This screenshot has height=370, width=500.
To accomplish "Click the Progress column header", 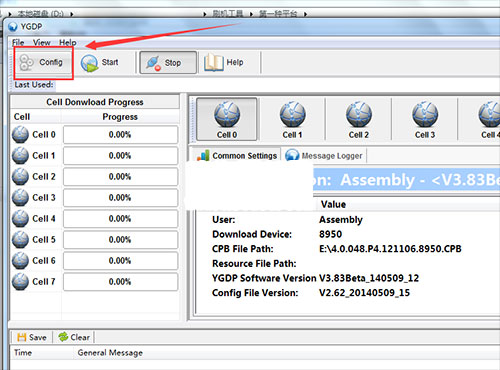I will 120,117.
